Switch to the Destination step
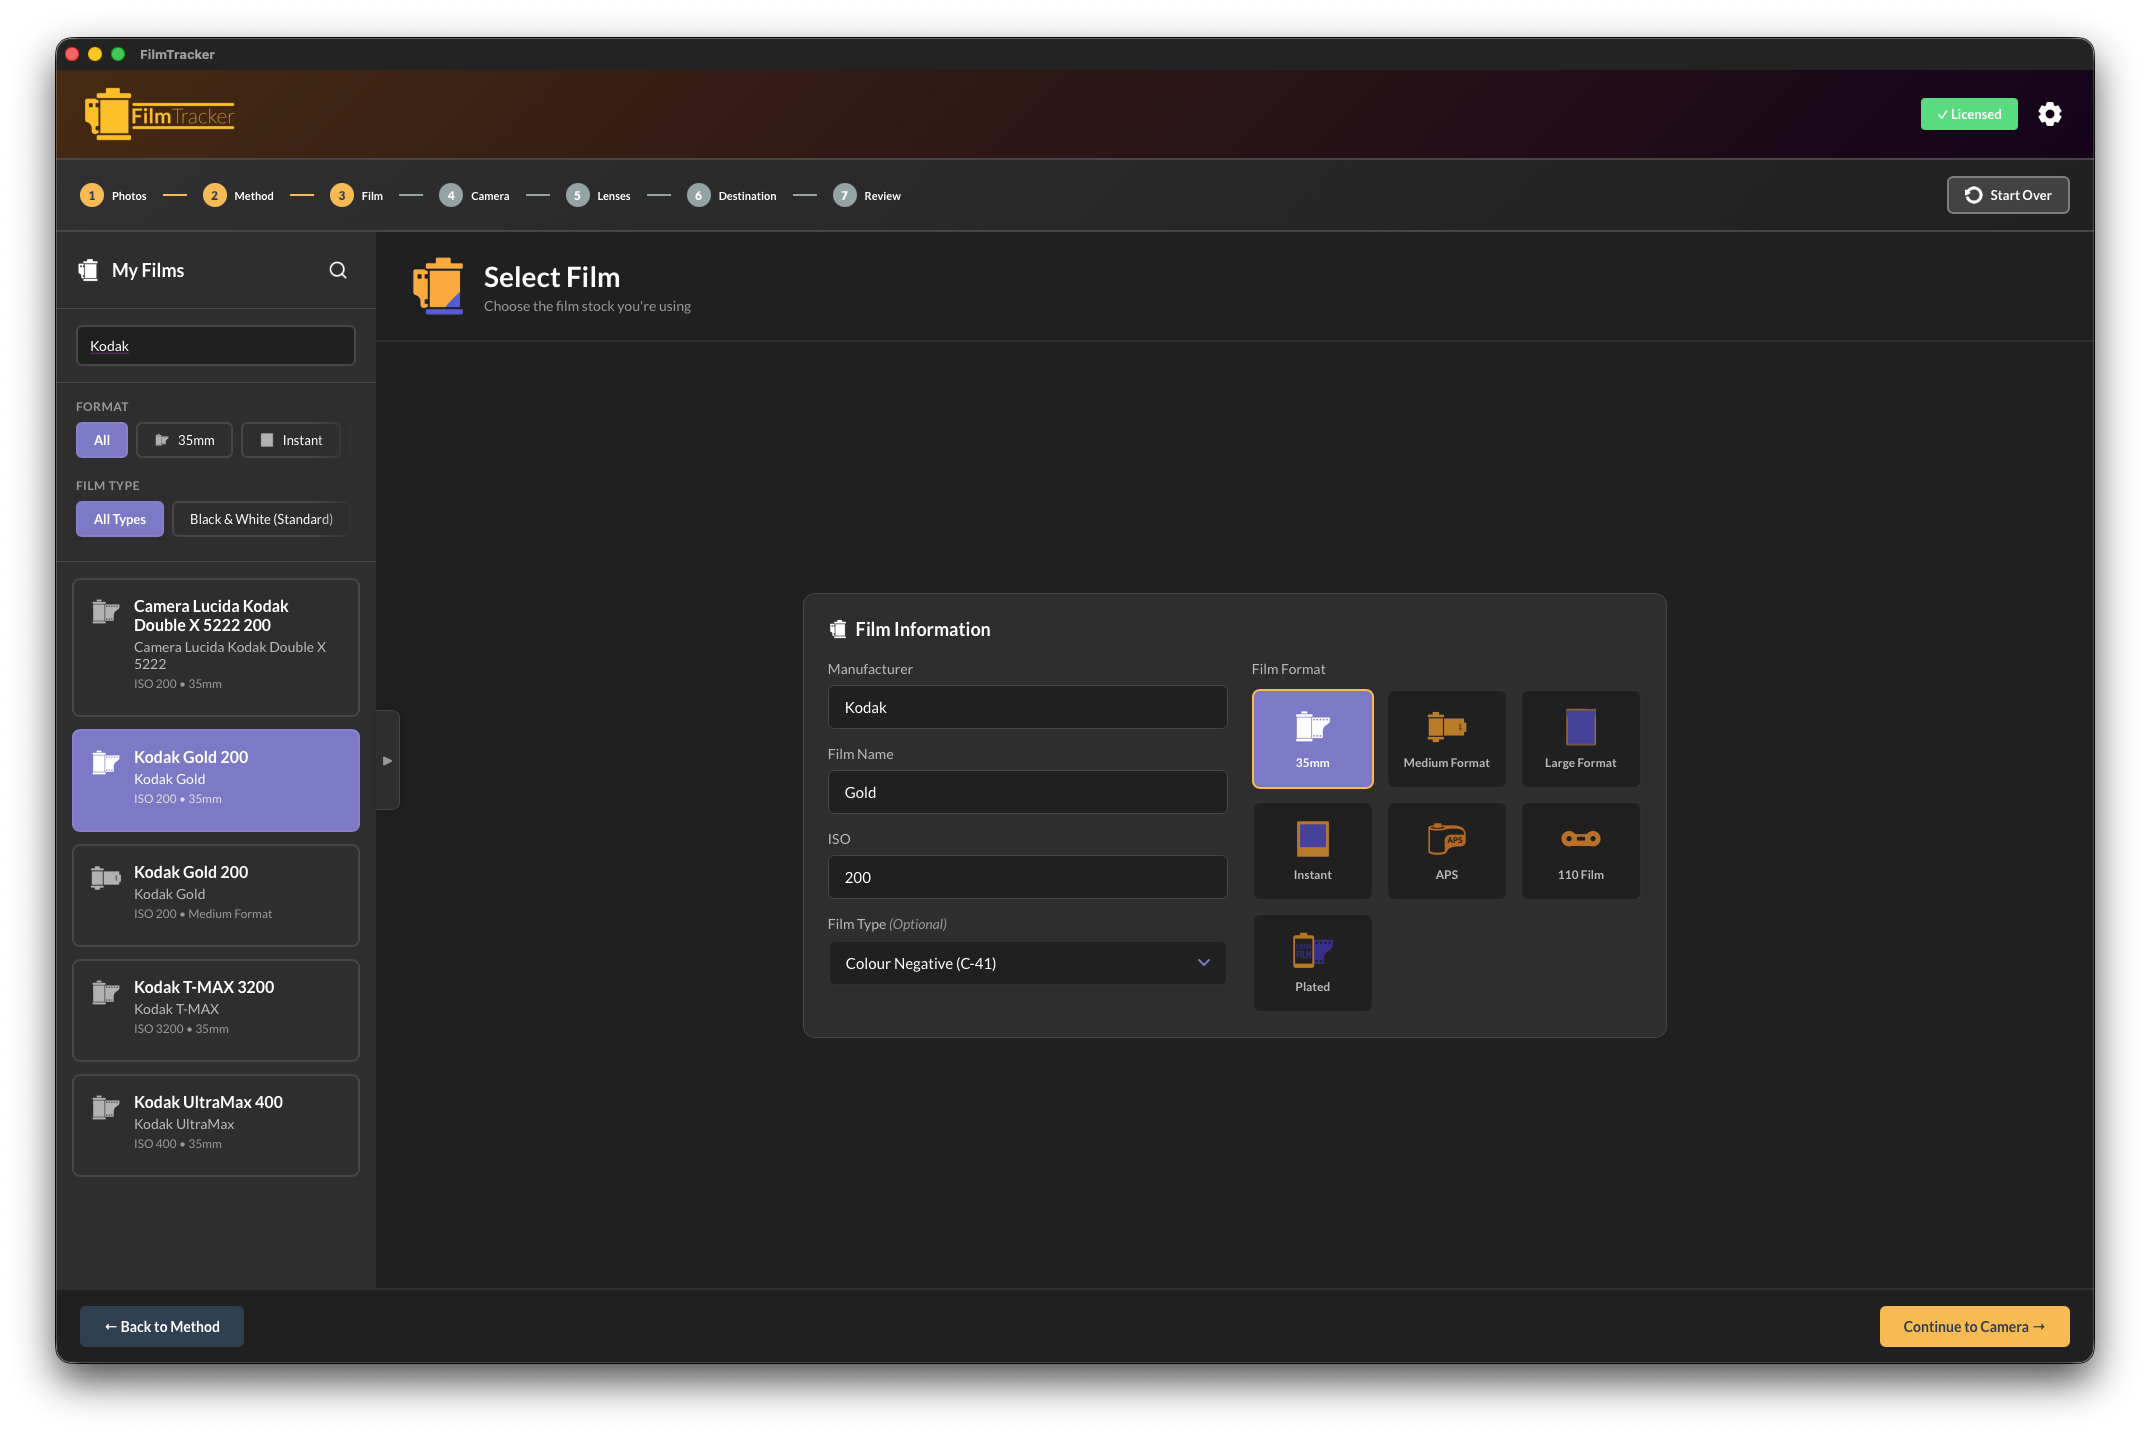The width and height of the screenshot is (2150, 1437). [x=732, y=195]
